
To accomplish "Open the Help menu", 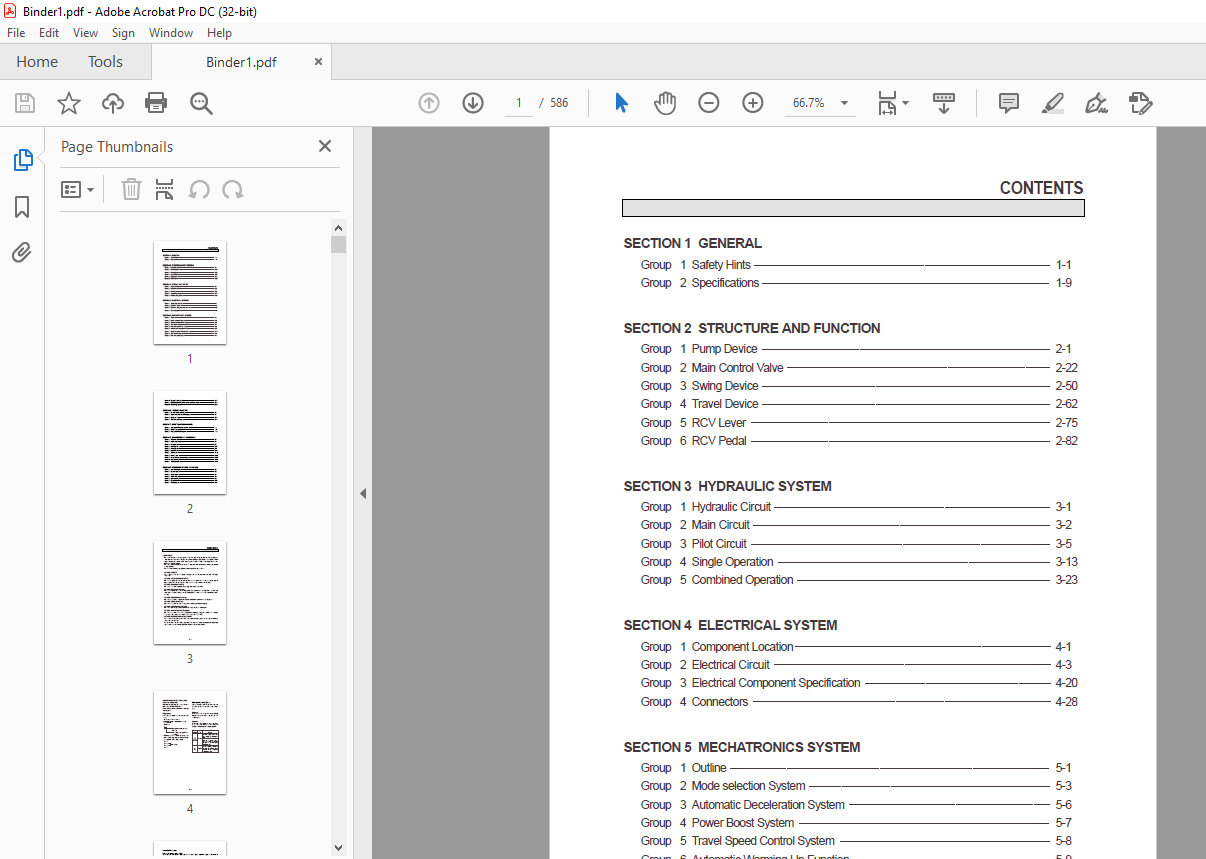I will (x=219, y=33).
